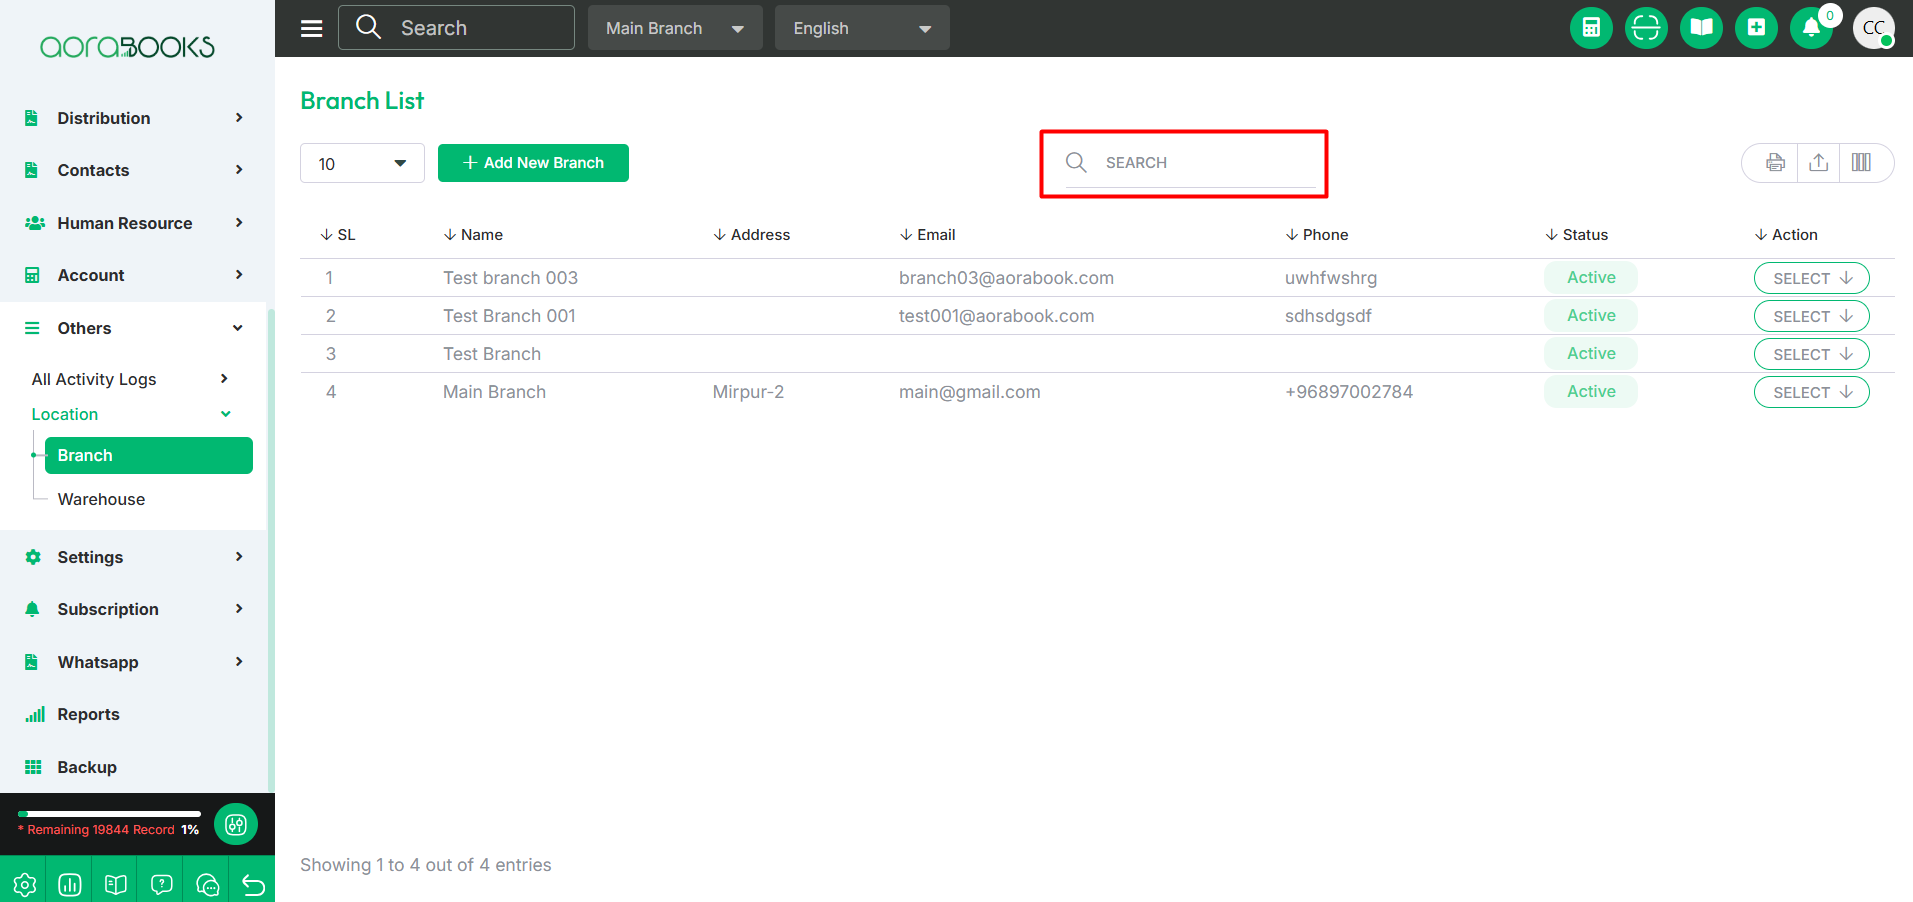Open the CC user profile avatar
The height and width of the screenshot is (902, 1913).
pyautogui.click(x=1874, y=28)
